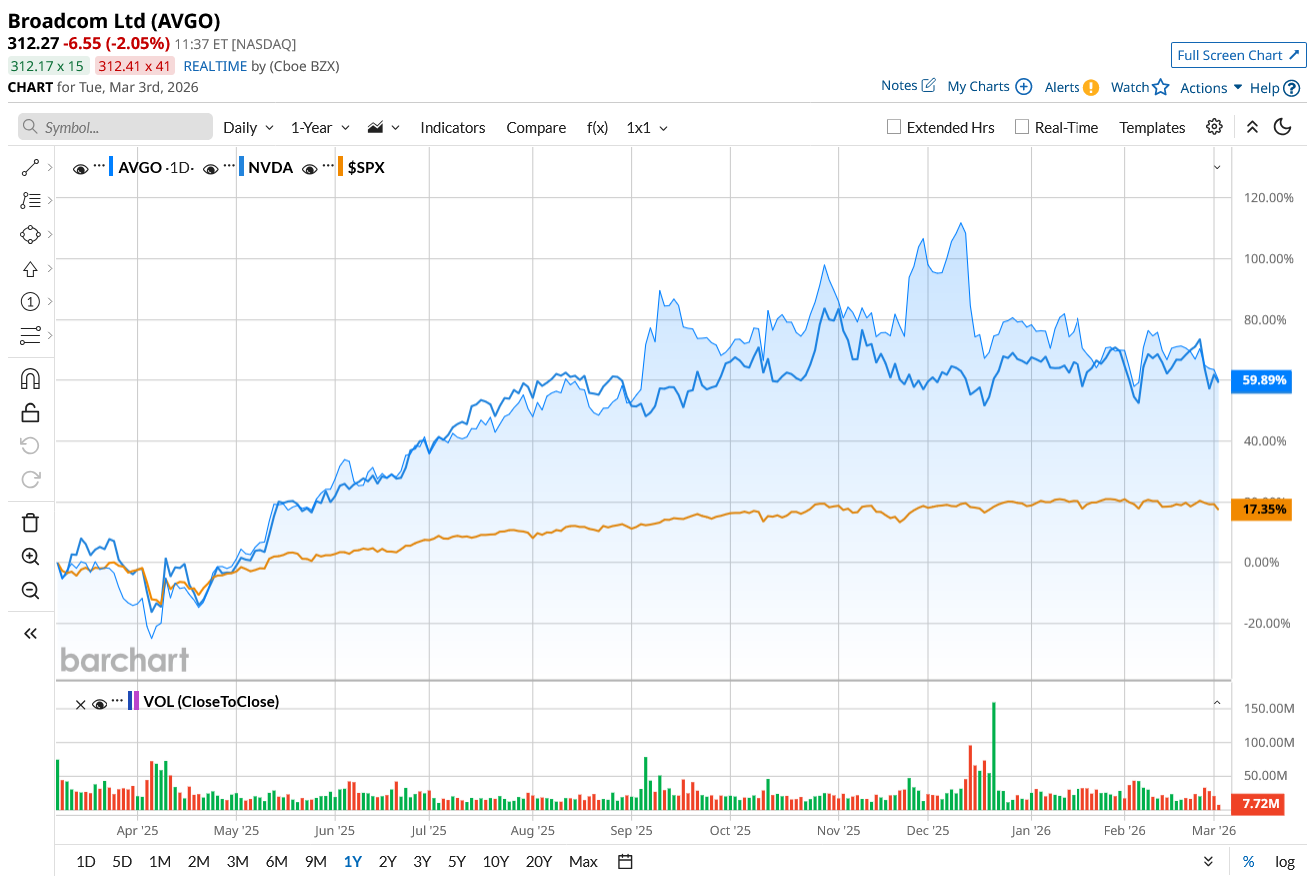This screenshot has width=1308, height=876.
Task: Open the Indicators panel
Action: coord(453,127)
